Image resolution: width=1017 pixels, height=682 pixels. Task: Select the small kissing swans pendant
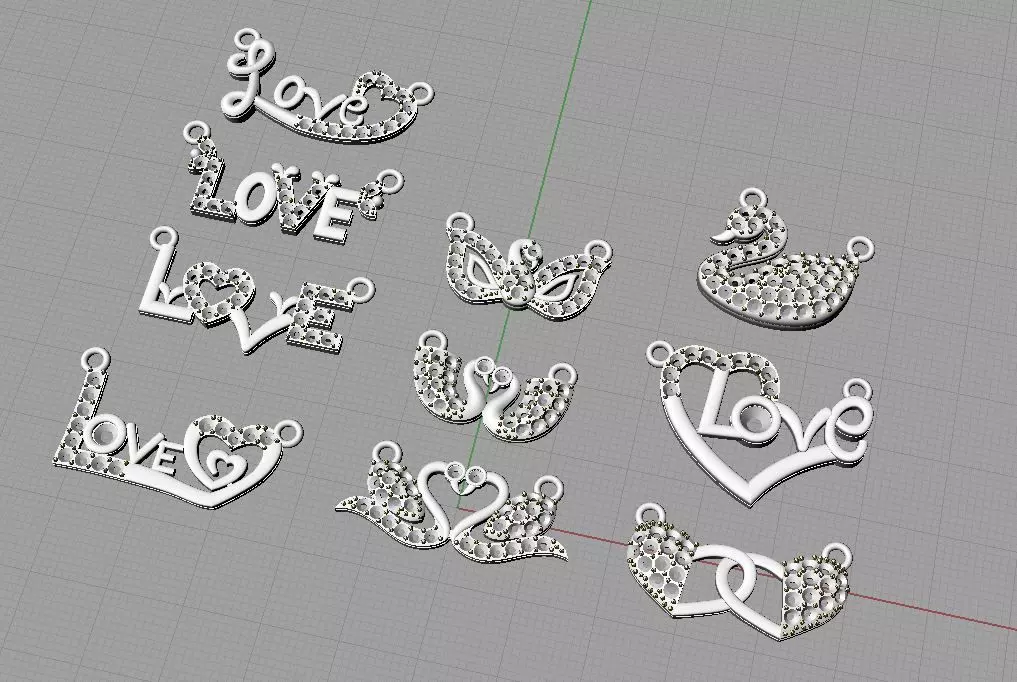coord(496,387)
